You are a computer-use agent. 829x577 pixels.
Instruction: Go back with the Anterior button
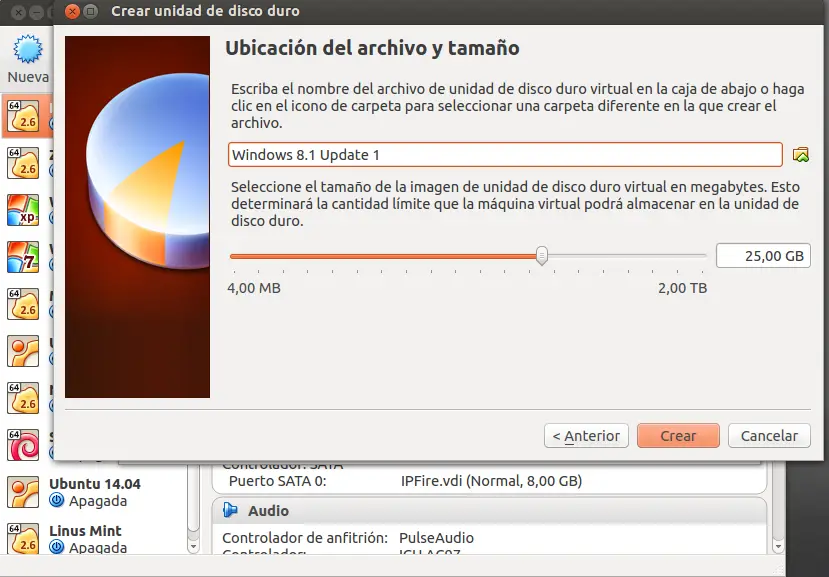pyautogui.click(x=586, y=436)
